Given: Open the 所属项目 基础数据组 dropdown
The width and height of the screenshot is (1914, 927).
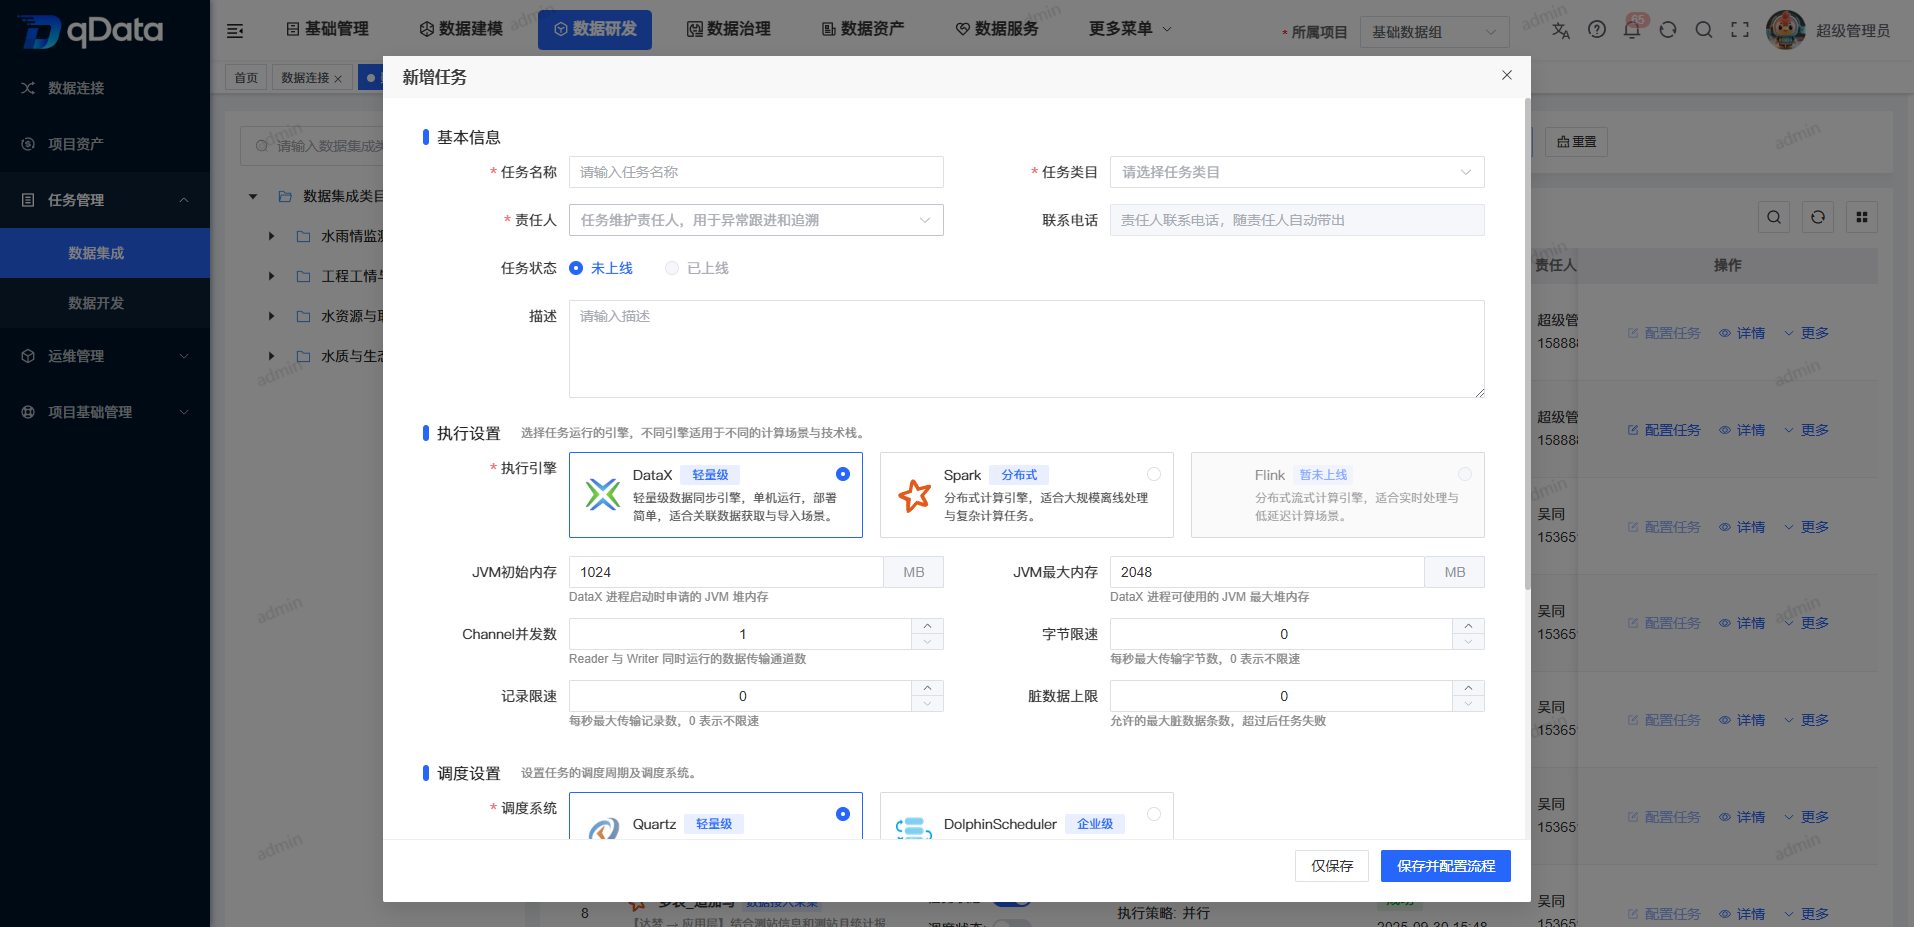Looking at the screenshot, I should click(1435, 32).
